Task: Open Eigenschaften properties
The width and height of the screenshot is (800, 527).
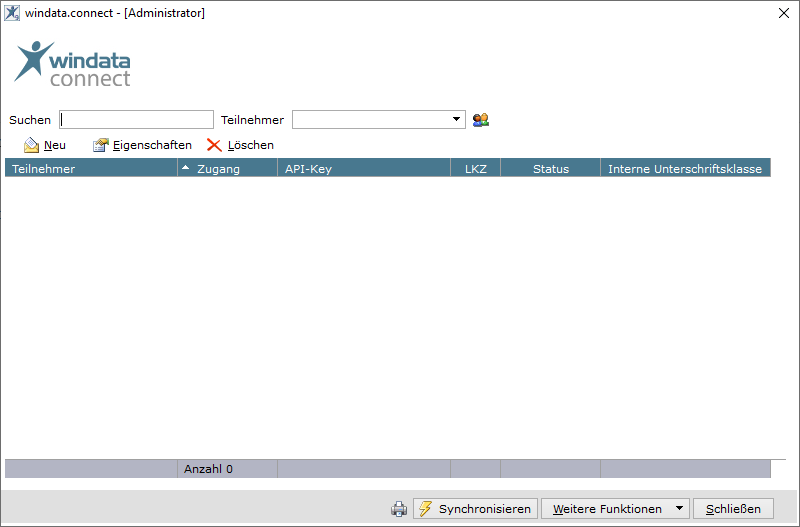Action: pyautogui.click(x=142, y=145)
